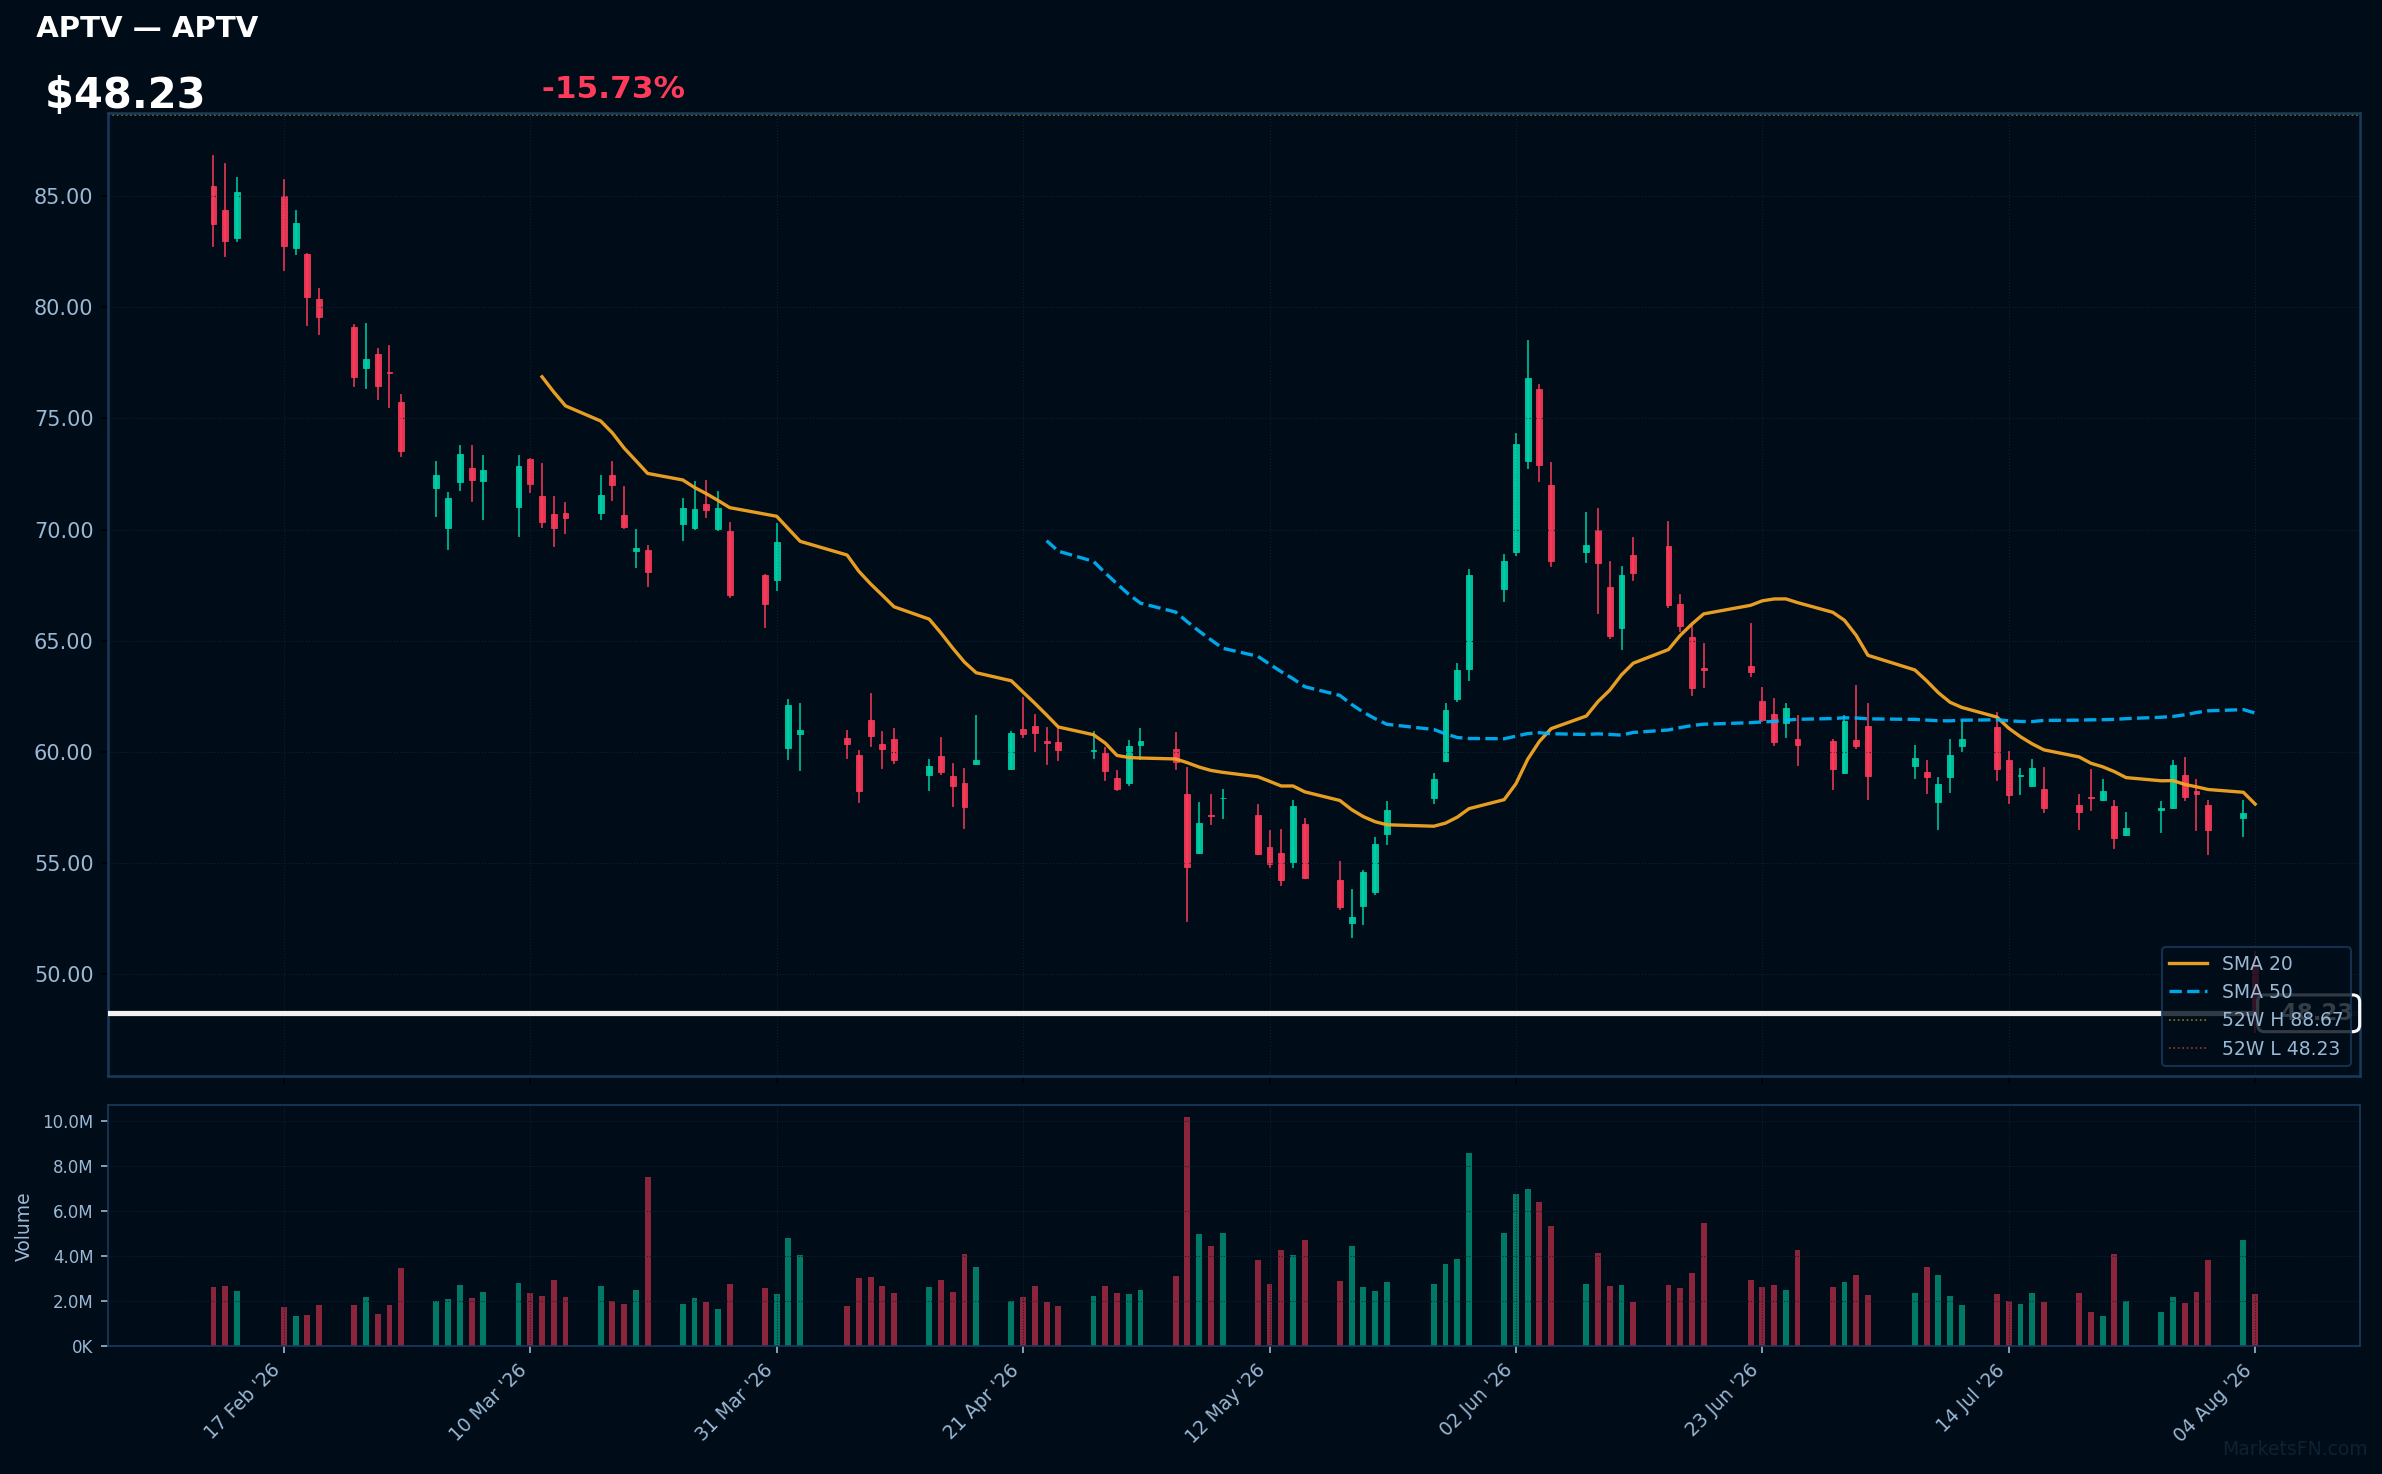Click the "55.00" price axis label
This screenshot has height=1474, width=2382.
coord(63,863)
